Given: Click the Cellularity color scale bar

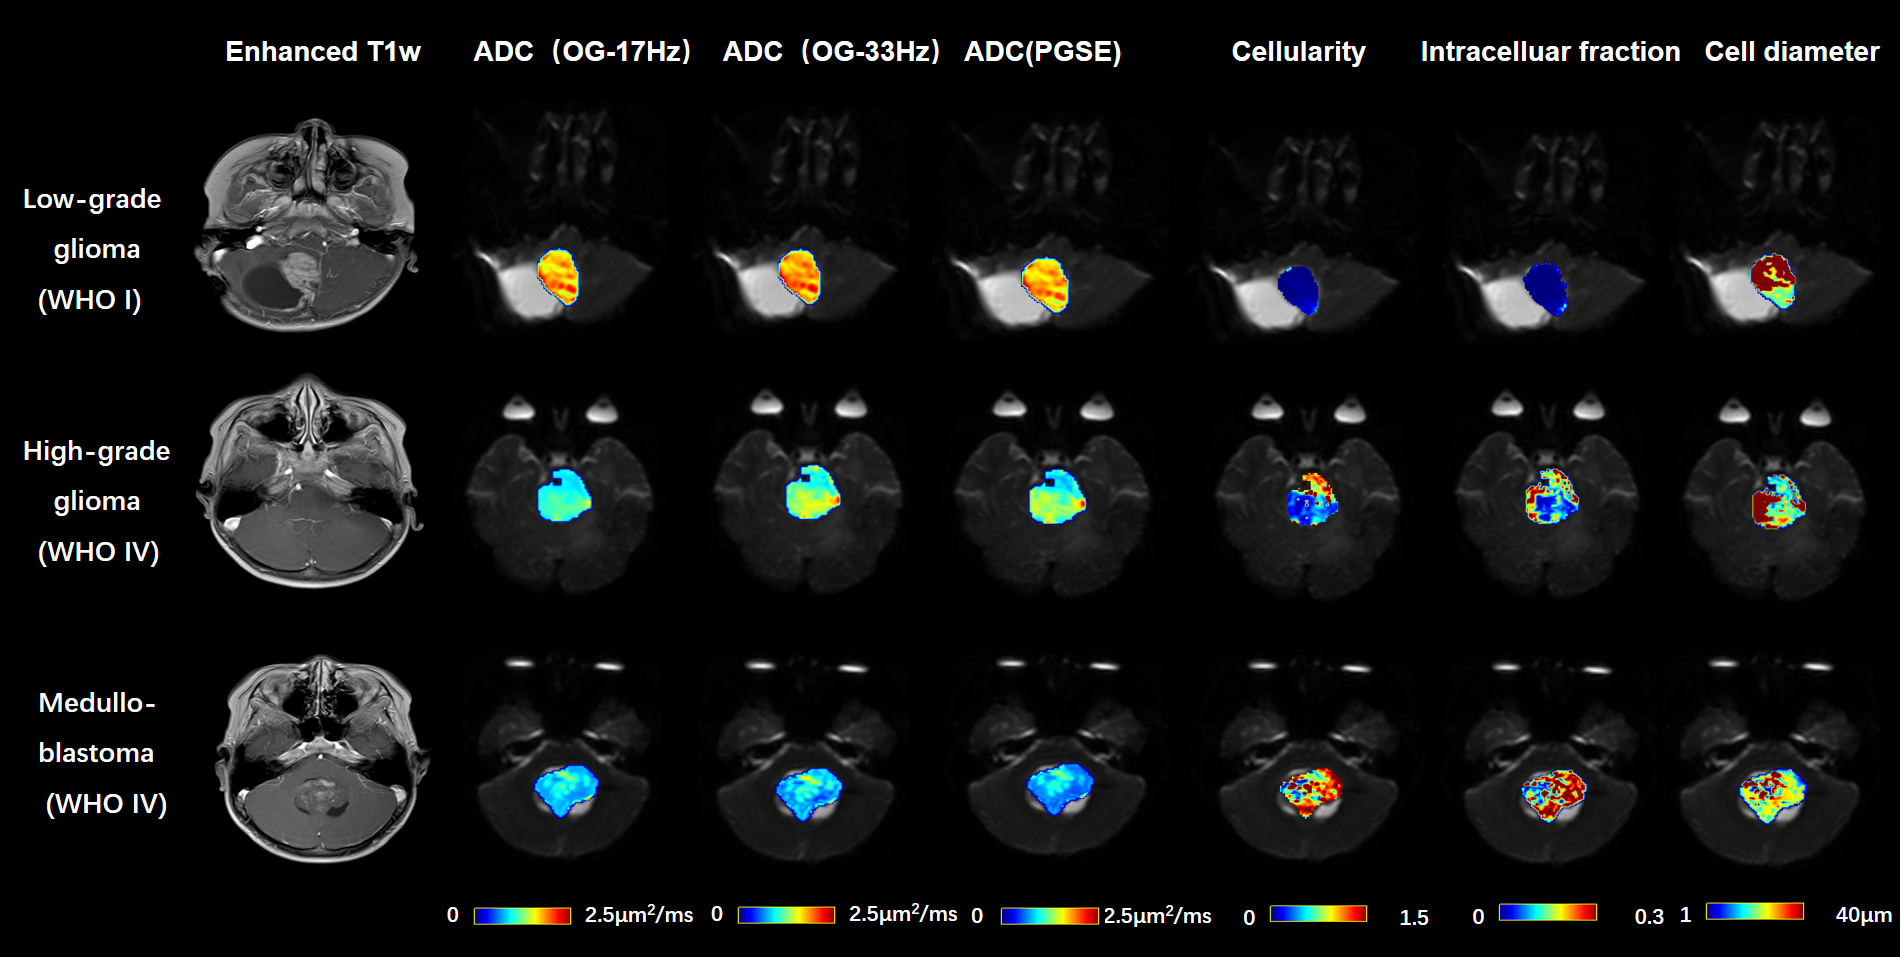Looking at the screenshot, I should tap(1318, 913).
